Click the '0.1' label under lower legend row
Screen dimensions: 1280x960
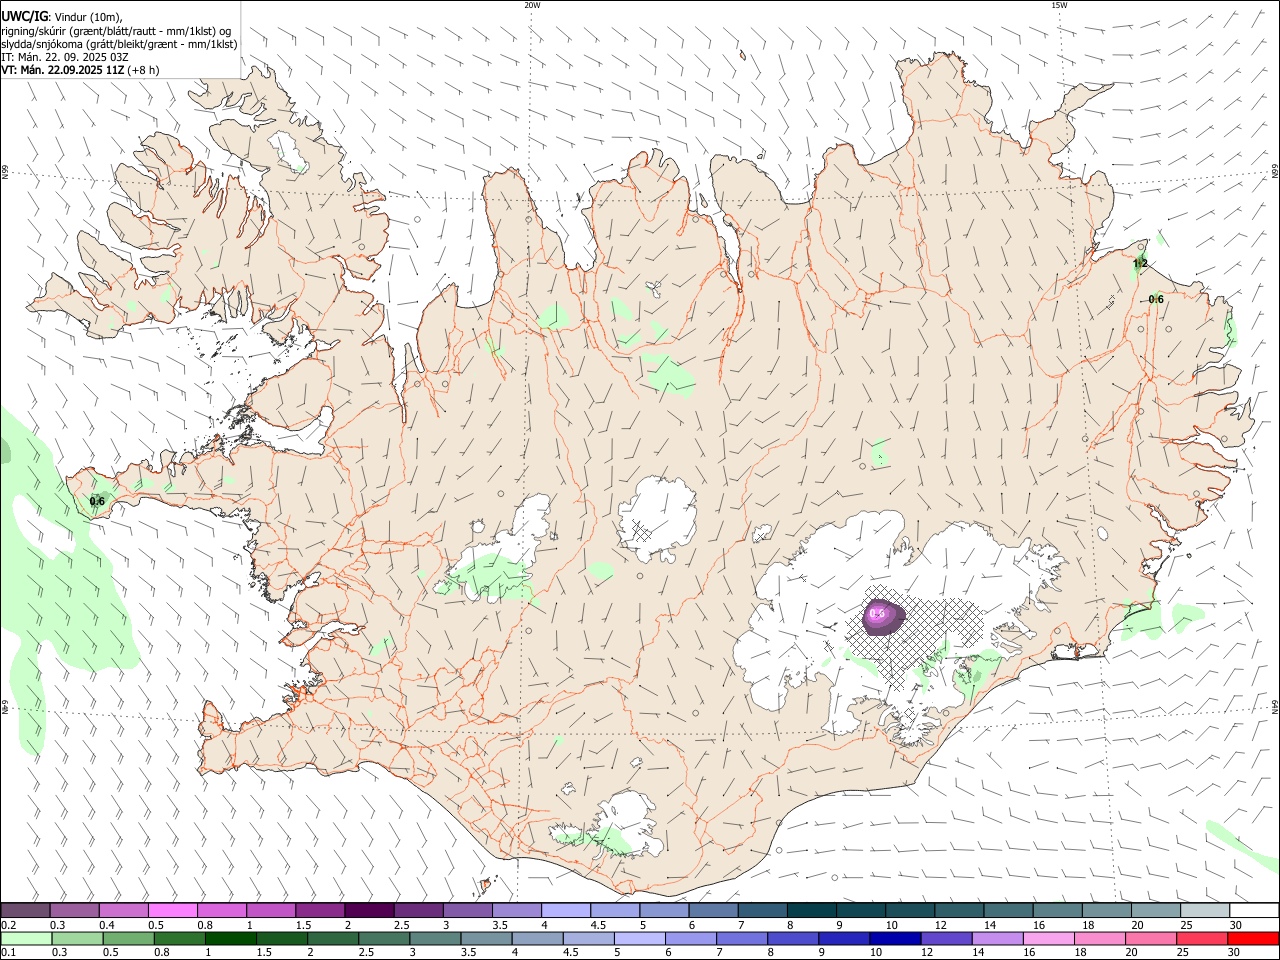pos(8,953)
